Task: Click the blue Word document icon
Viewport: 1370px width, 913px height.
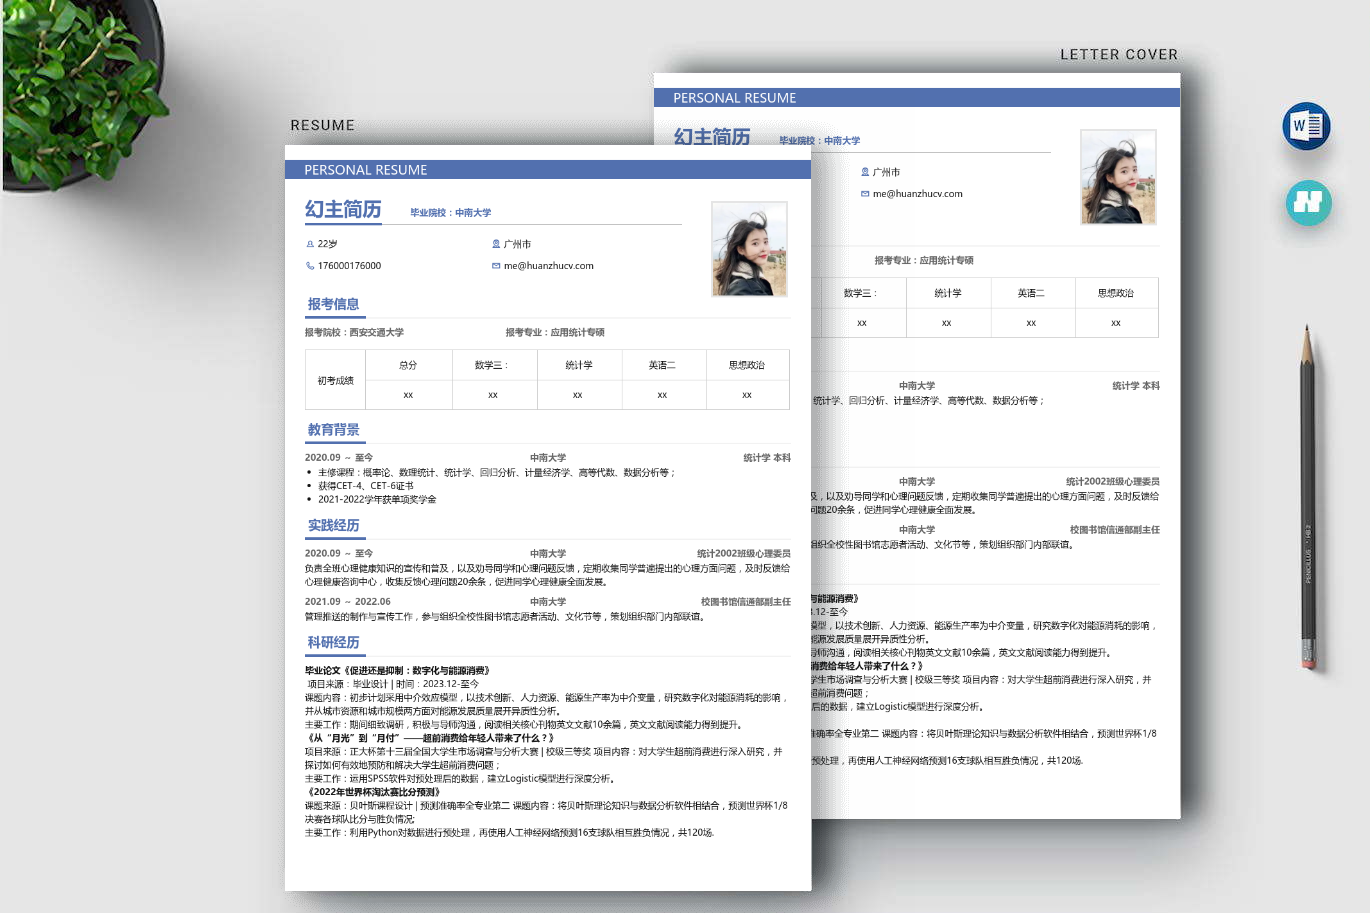Action: pos(1306,126)
